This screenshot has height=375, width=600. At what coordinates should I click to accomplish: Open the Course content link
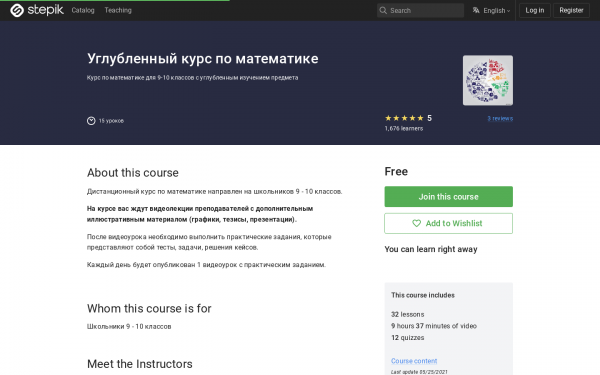(414, 361)
